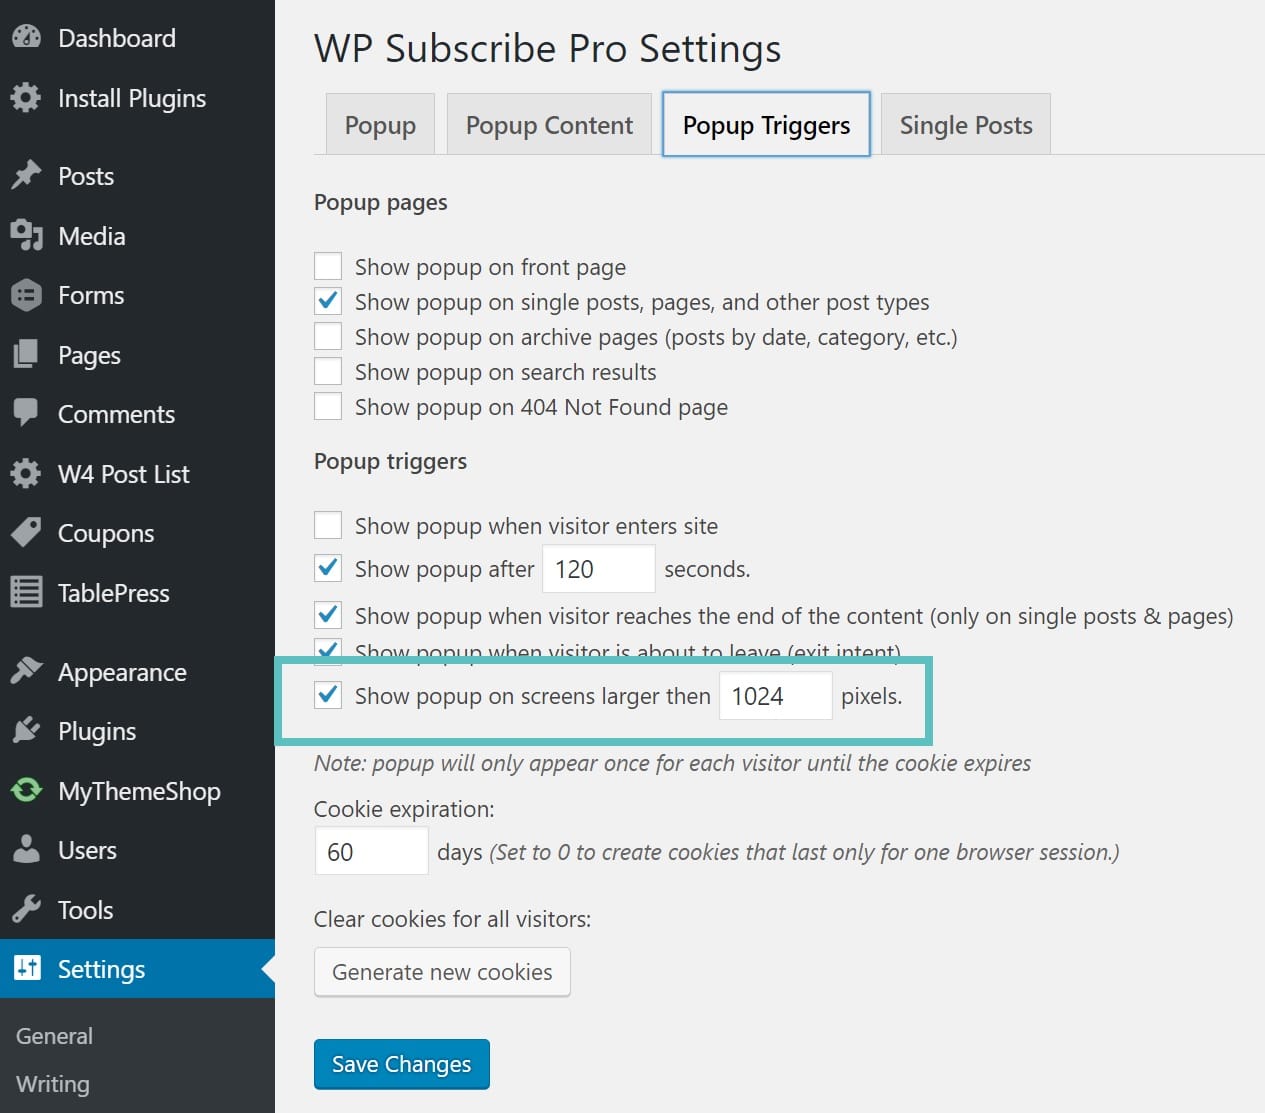Click the TablePress table icon
This screenshot has width=1265, height=1113.
click(x=27, y=592)
